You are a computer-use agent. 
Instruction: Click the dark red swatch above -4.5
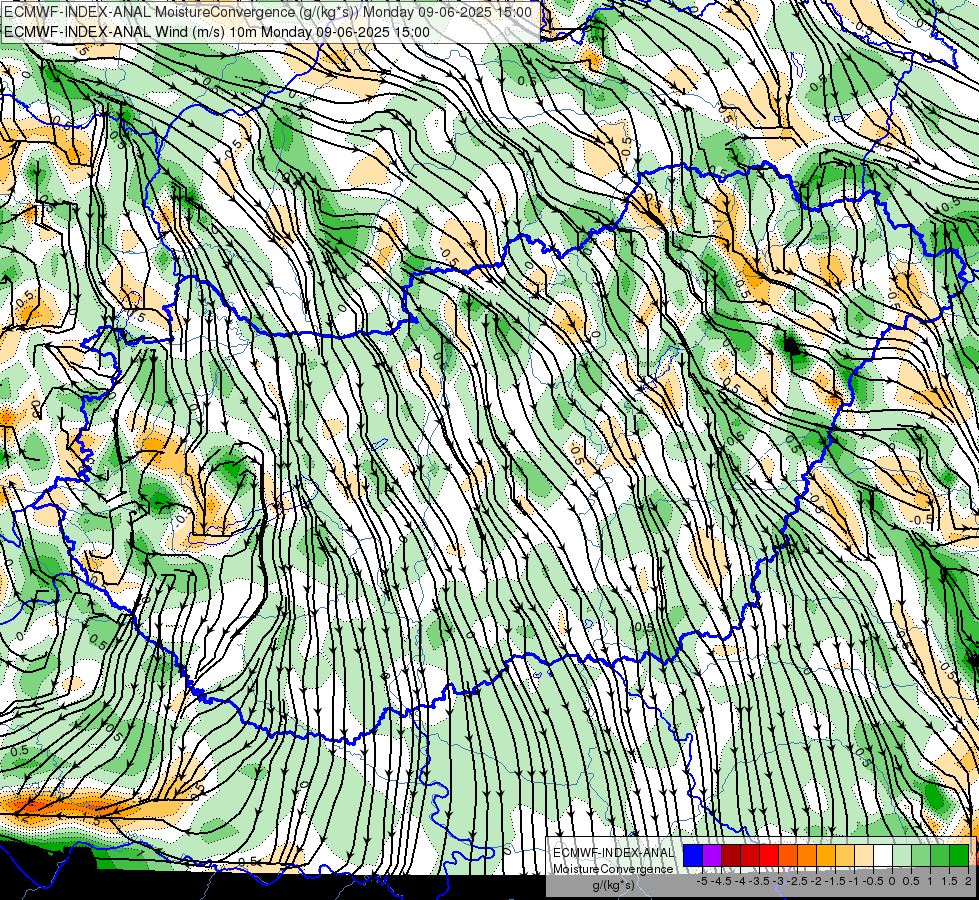pos(731,856)
